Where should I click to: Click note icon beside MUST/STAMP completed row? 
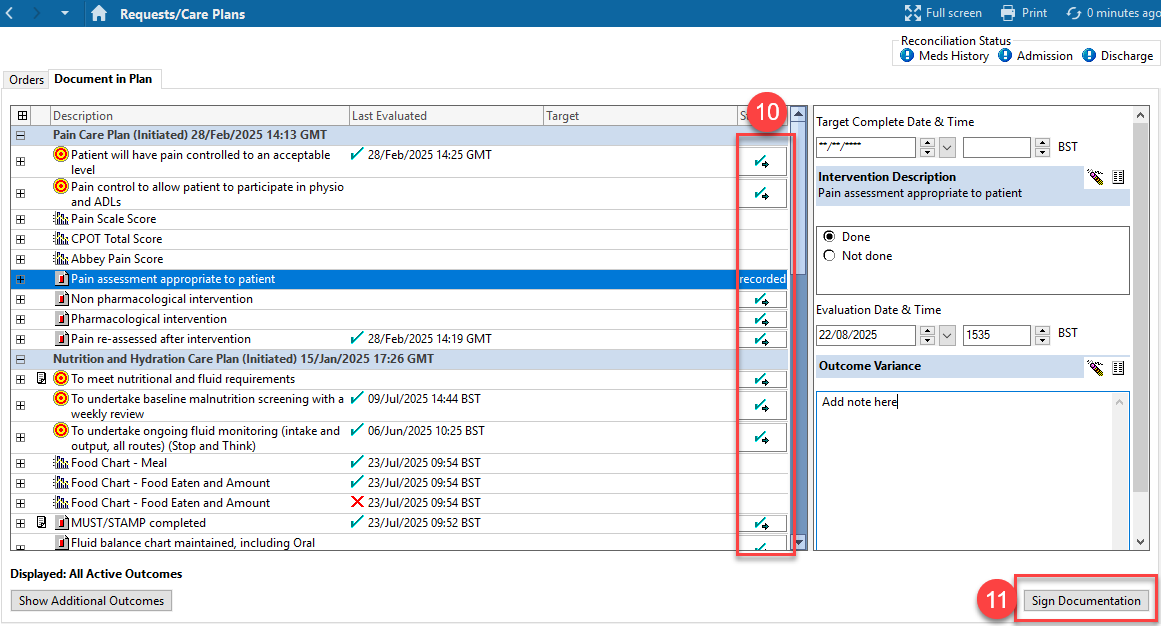(41, 522)
